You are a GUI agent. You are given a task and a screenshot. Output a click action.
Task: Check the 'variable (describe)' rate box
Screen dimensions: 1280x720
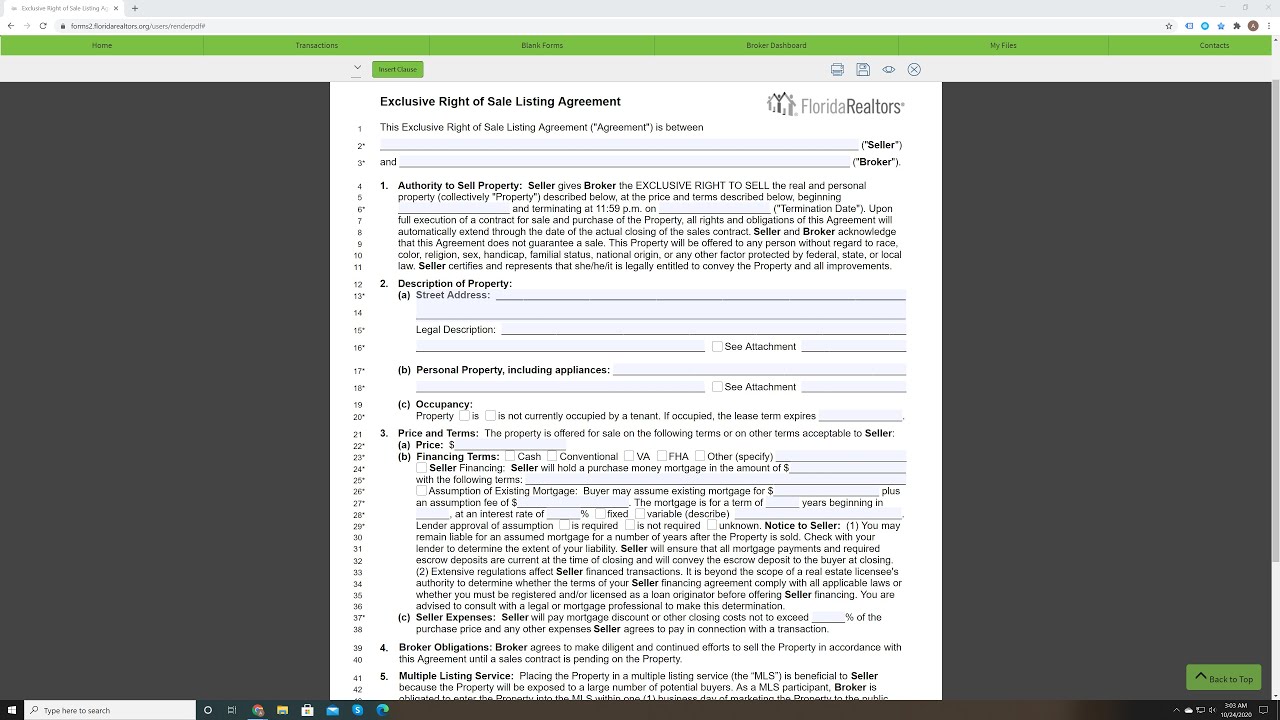[x=640, y=514]
